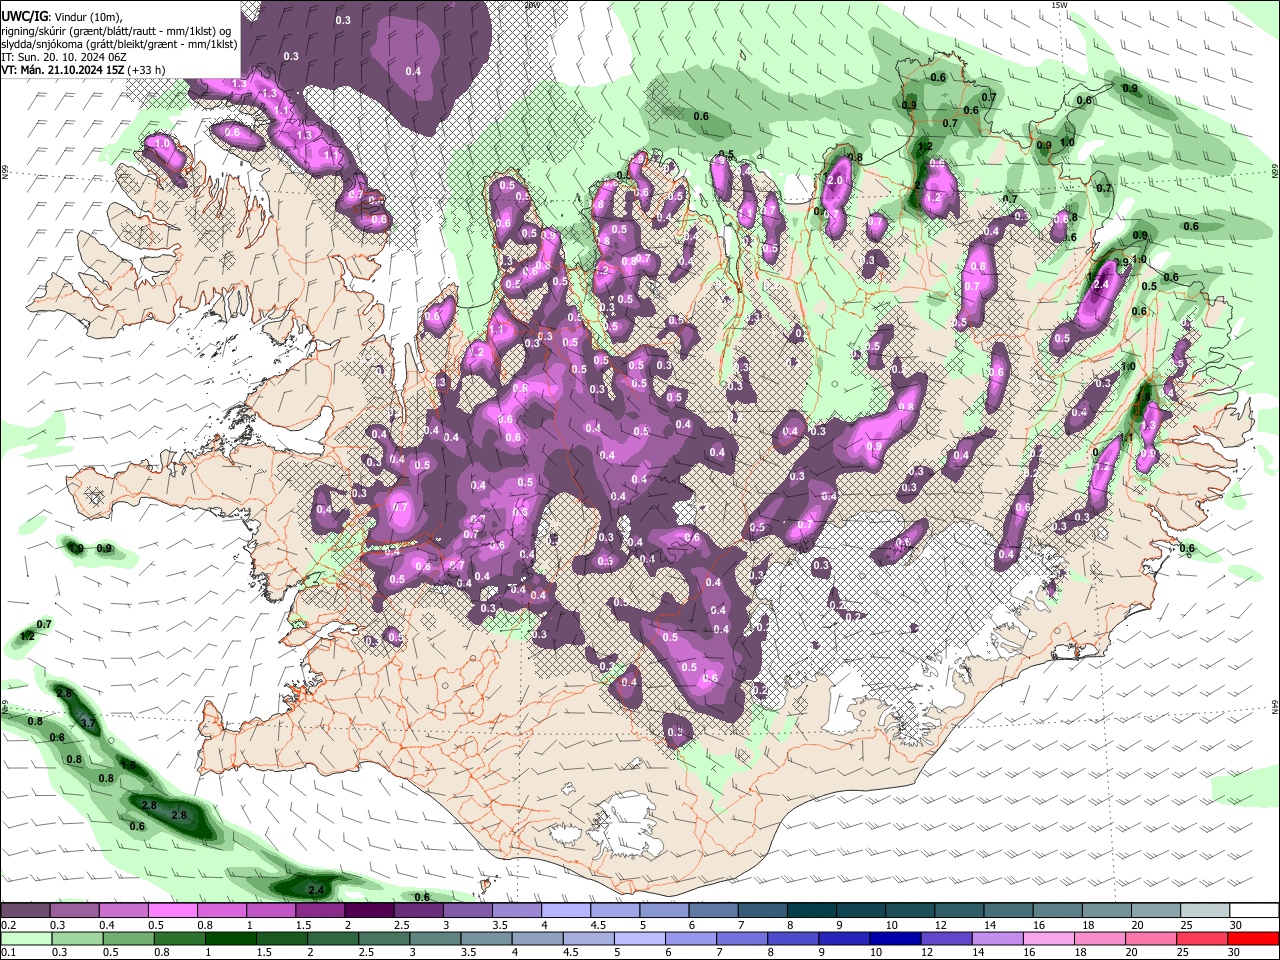The height and width of the screenshot is (960, 1280).
Task: Pick the lavender snow swatch between 4 and 4.5
Action: (x=566, y=910)
